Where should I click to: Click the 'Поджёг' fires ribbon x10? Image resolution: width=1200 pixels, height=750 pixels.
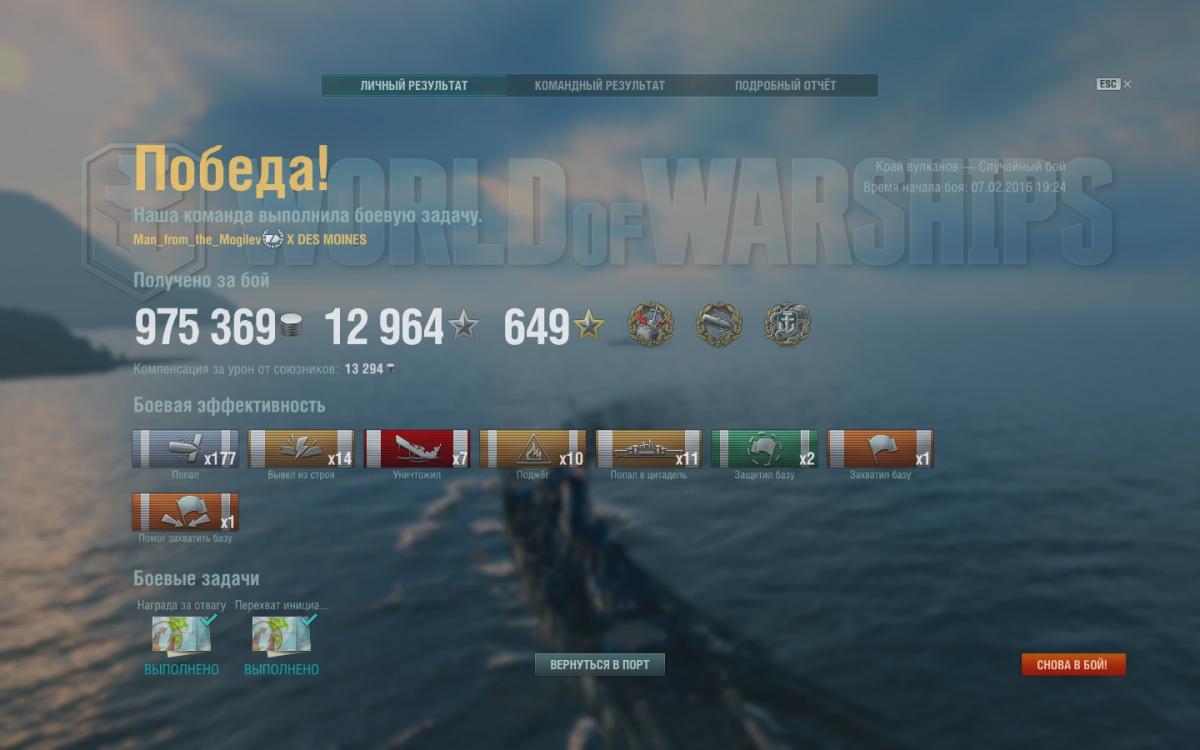point(533,449)
